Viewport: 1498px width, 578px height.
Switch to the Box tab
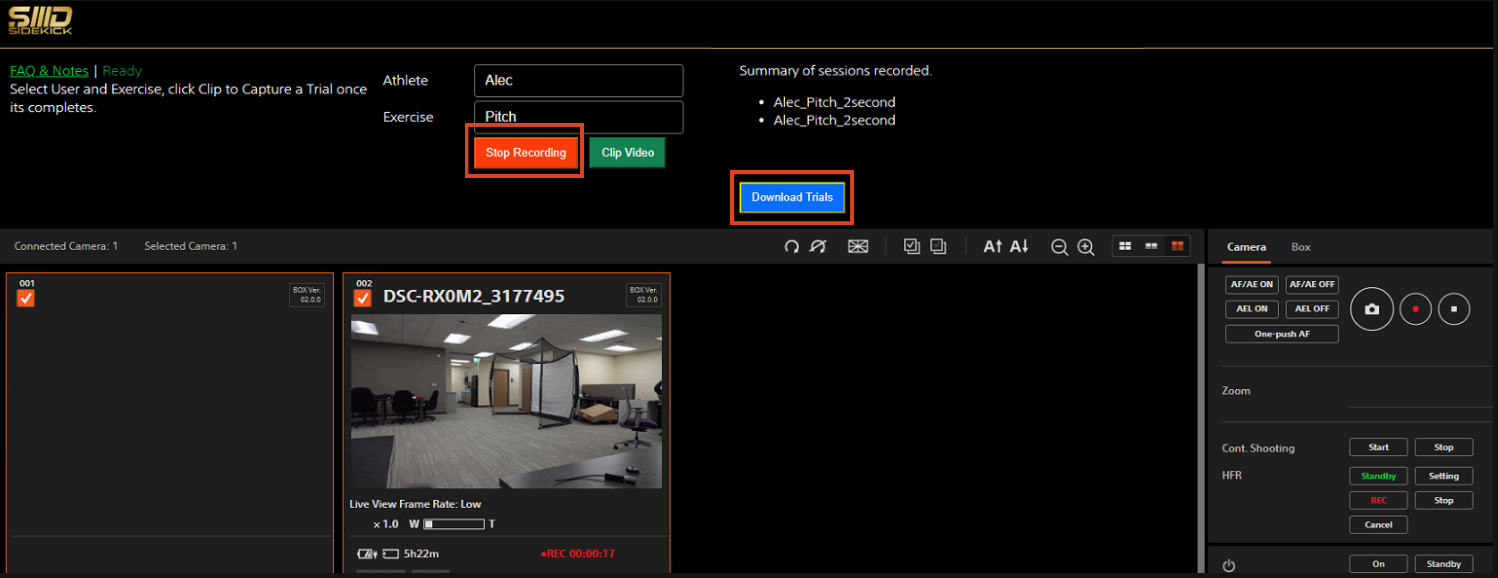coord(1300,247)
